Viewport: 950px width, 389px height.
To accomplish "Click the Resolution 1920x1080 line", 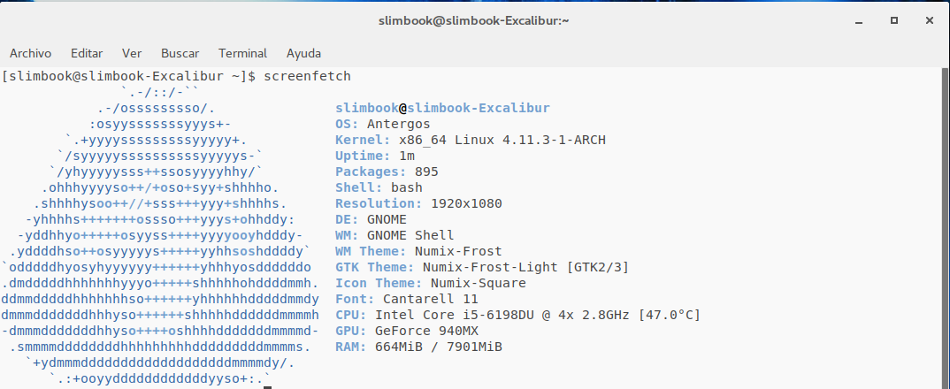I will tap(419, 204).
